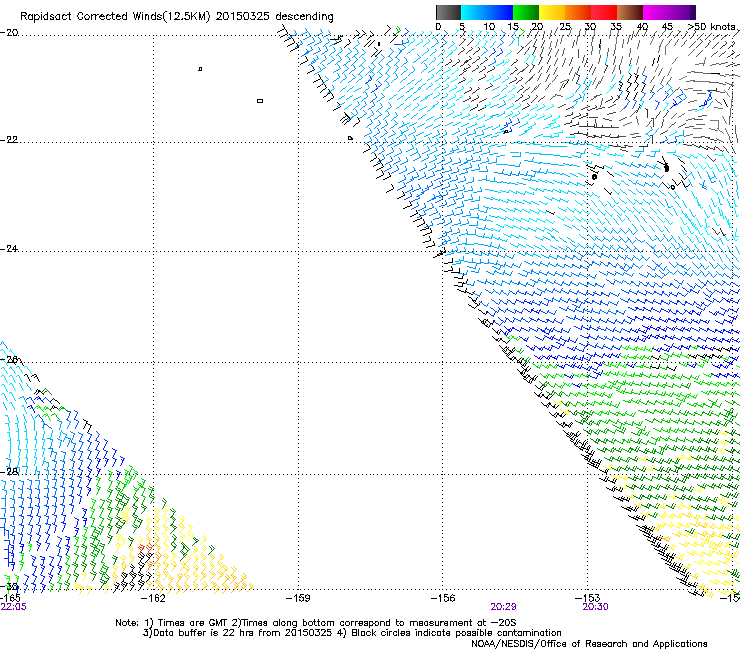Click the green 15-20 knots legend segment

pos(526,12)
